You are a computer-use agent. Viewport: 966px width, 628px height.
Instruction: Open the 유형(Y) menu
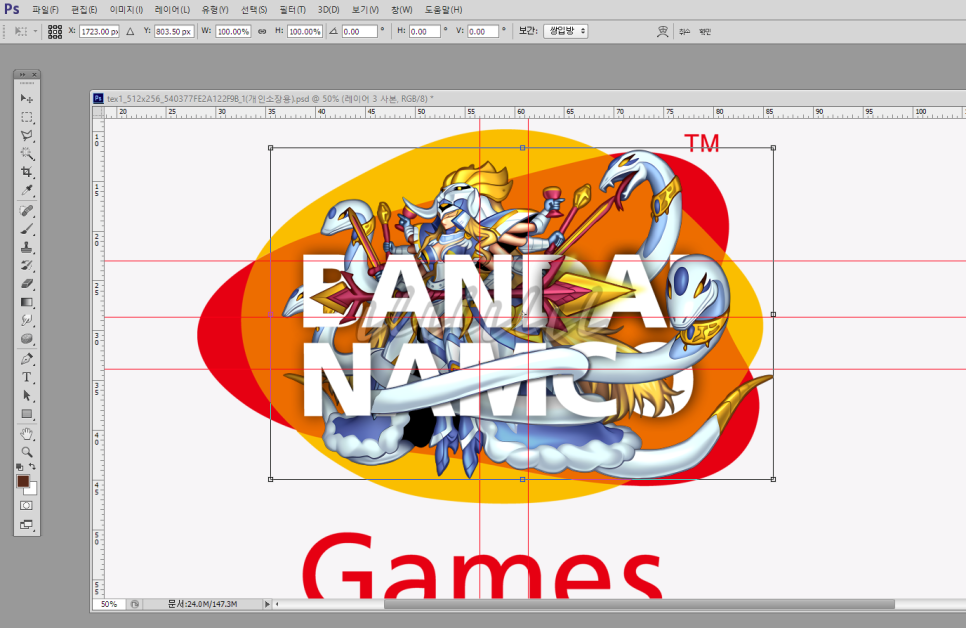[x=215, y=10]
